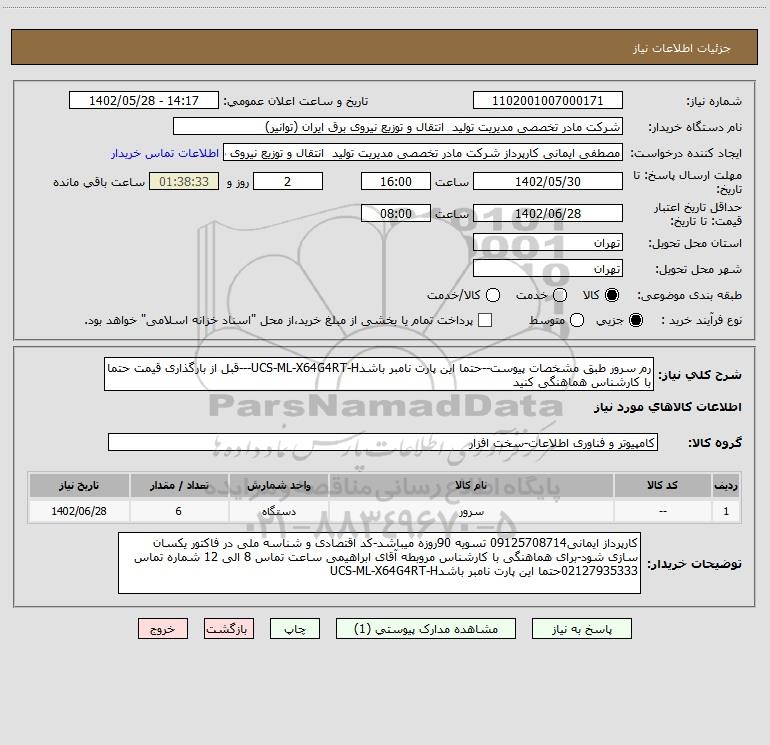Select the کالا/خدمت radio button
Viewport: 770px width, 745px height.
click(493, 295)
